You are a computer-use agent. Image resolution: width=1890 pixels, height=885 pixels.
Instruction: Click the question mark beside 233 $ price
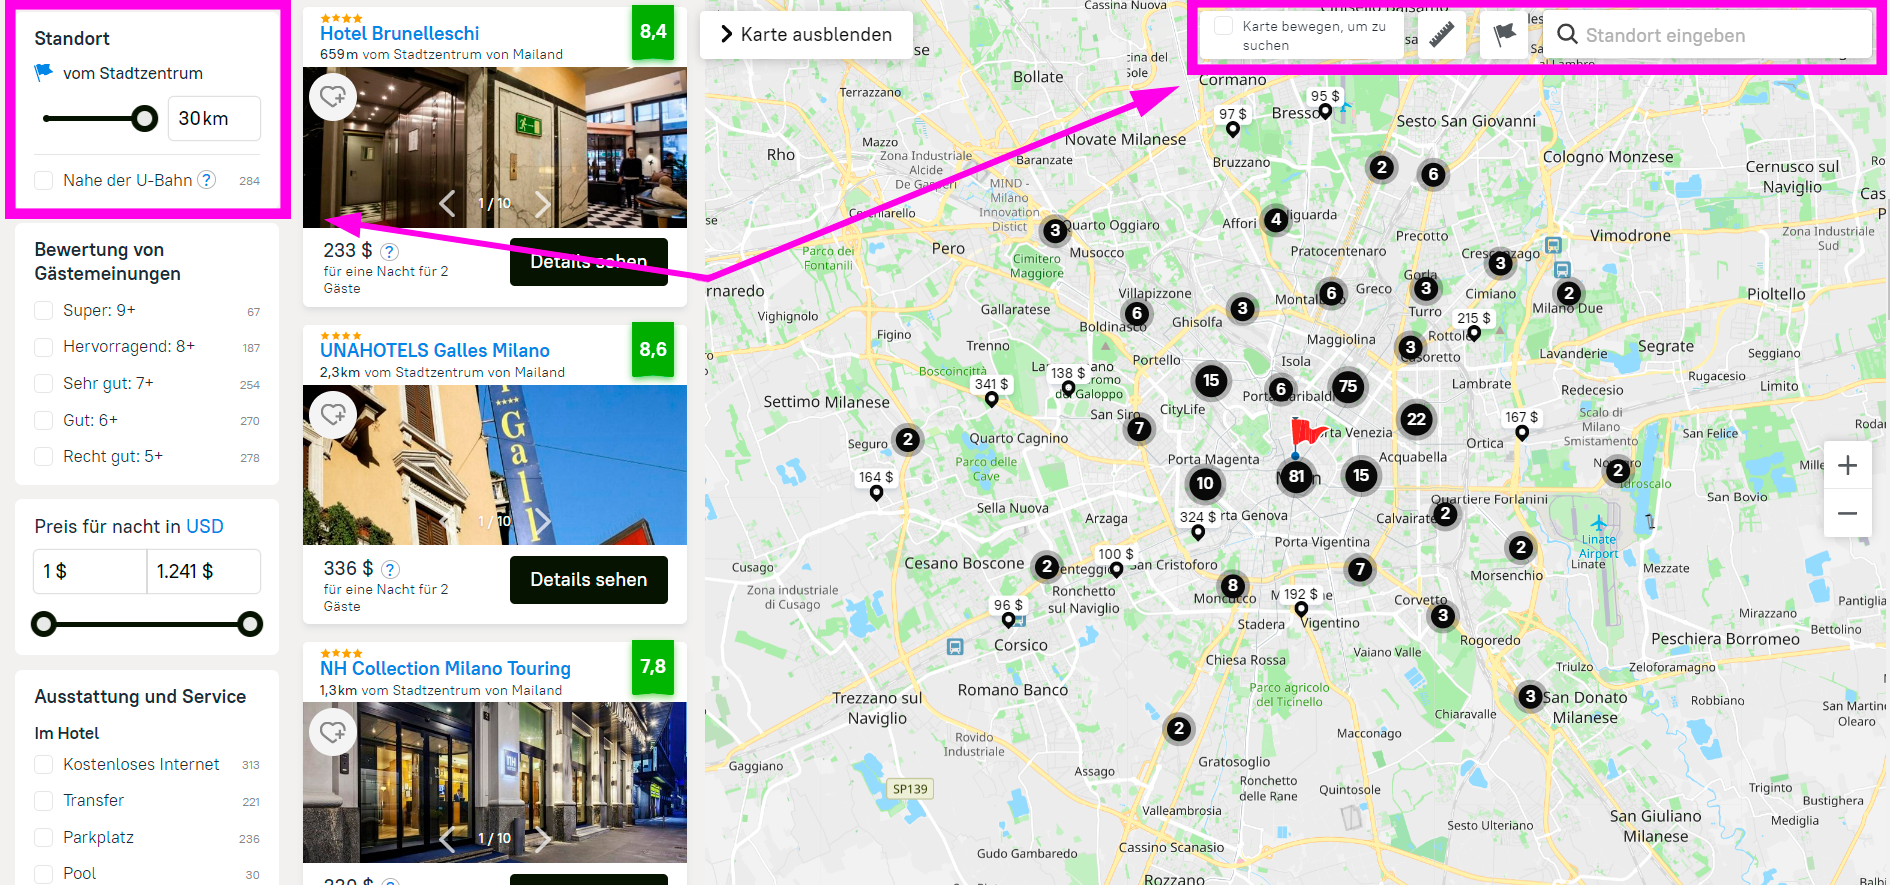coord(390,252)
